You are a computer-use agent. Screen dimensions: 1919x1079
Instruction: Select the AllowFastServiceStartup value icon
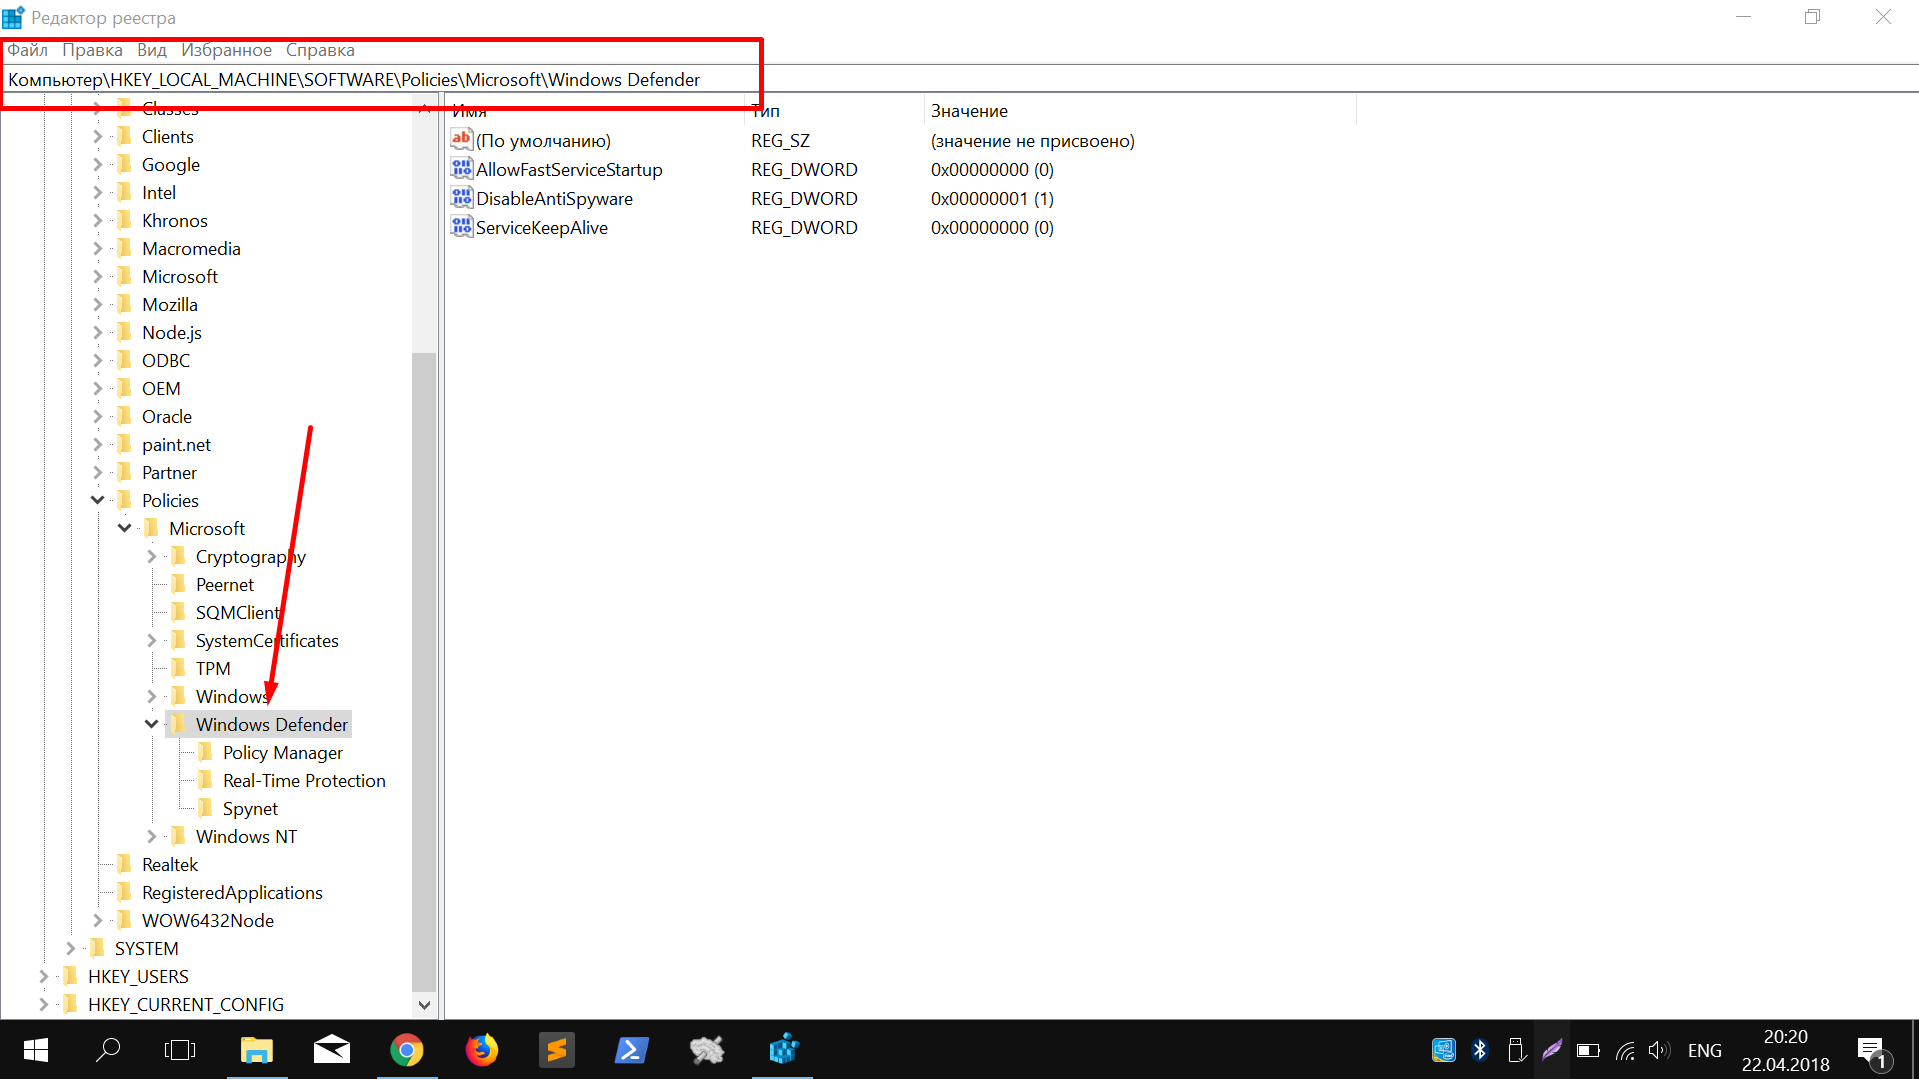[x=461, y=169]
